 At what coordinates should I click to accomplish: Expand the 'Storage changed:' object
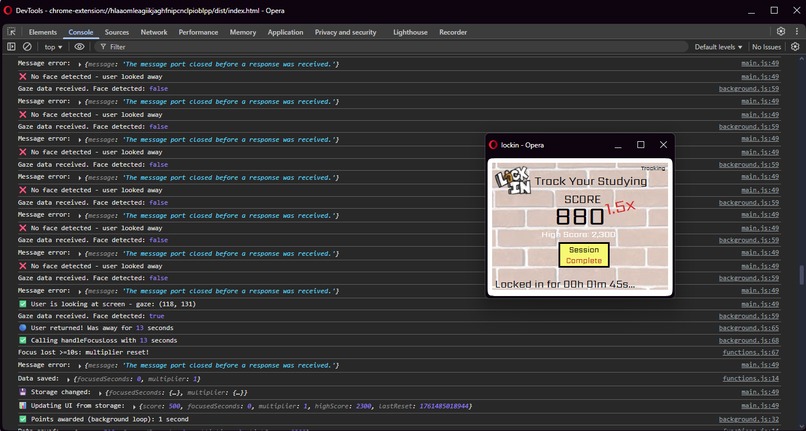coord(100,392)
